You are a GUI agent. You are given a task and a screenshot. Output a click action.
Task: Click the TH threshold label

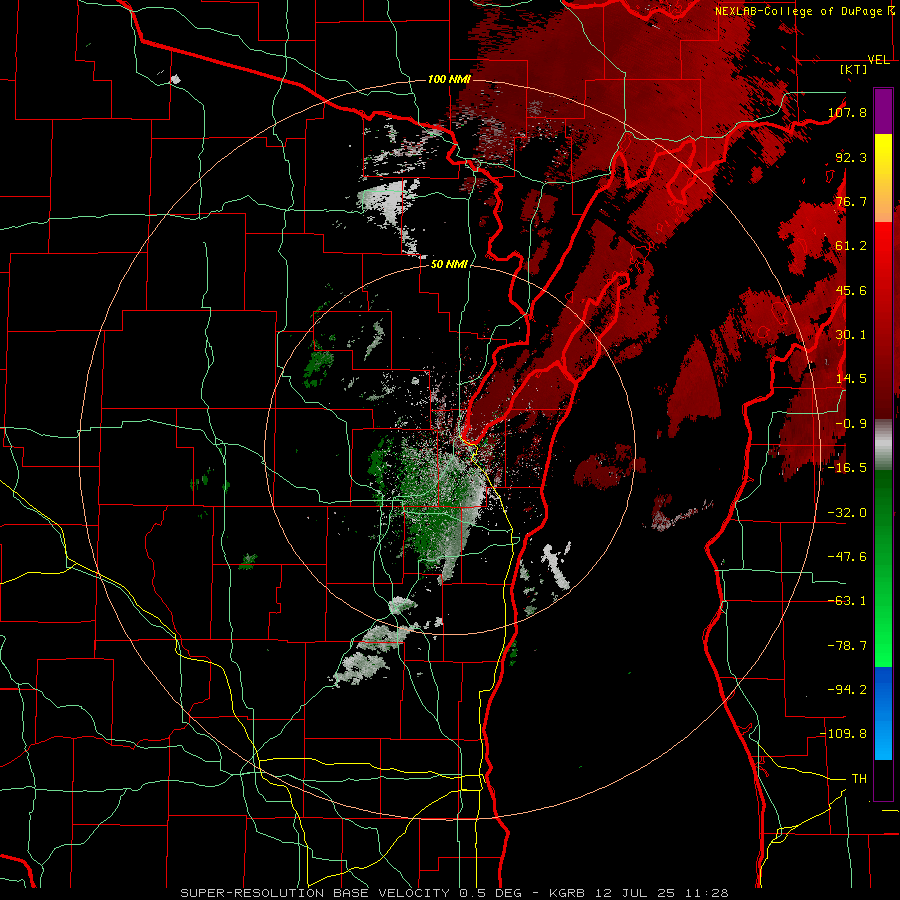(859, 779)
